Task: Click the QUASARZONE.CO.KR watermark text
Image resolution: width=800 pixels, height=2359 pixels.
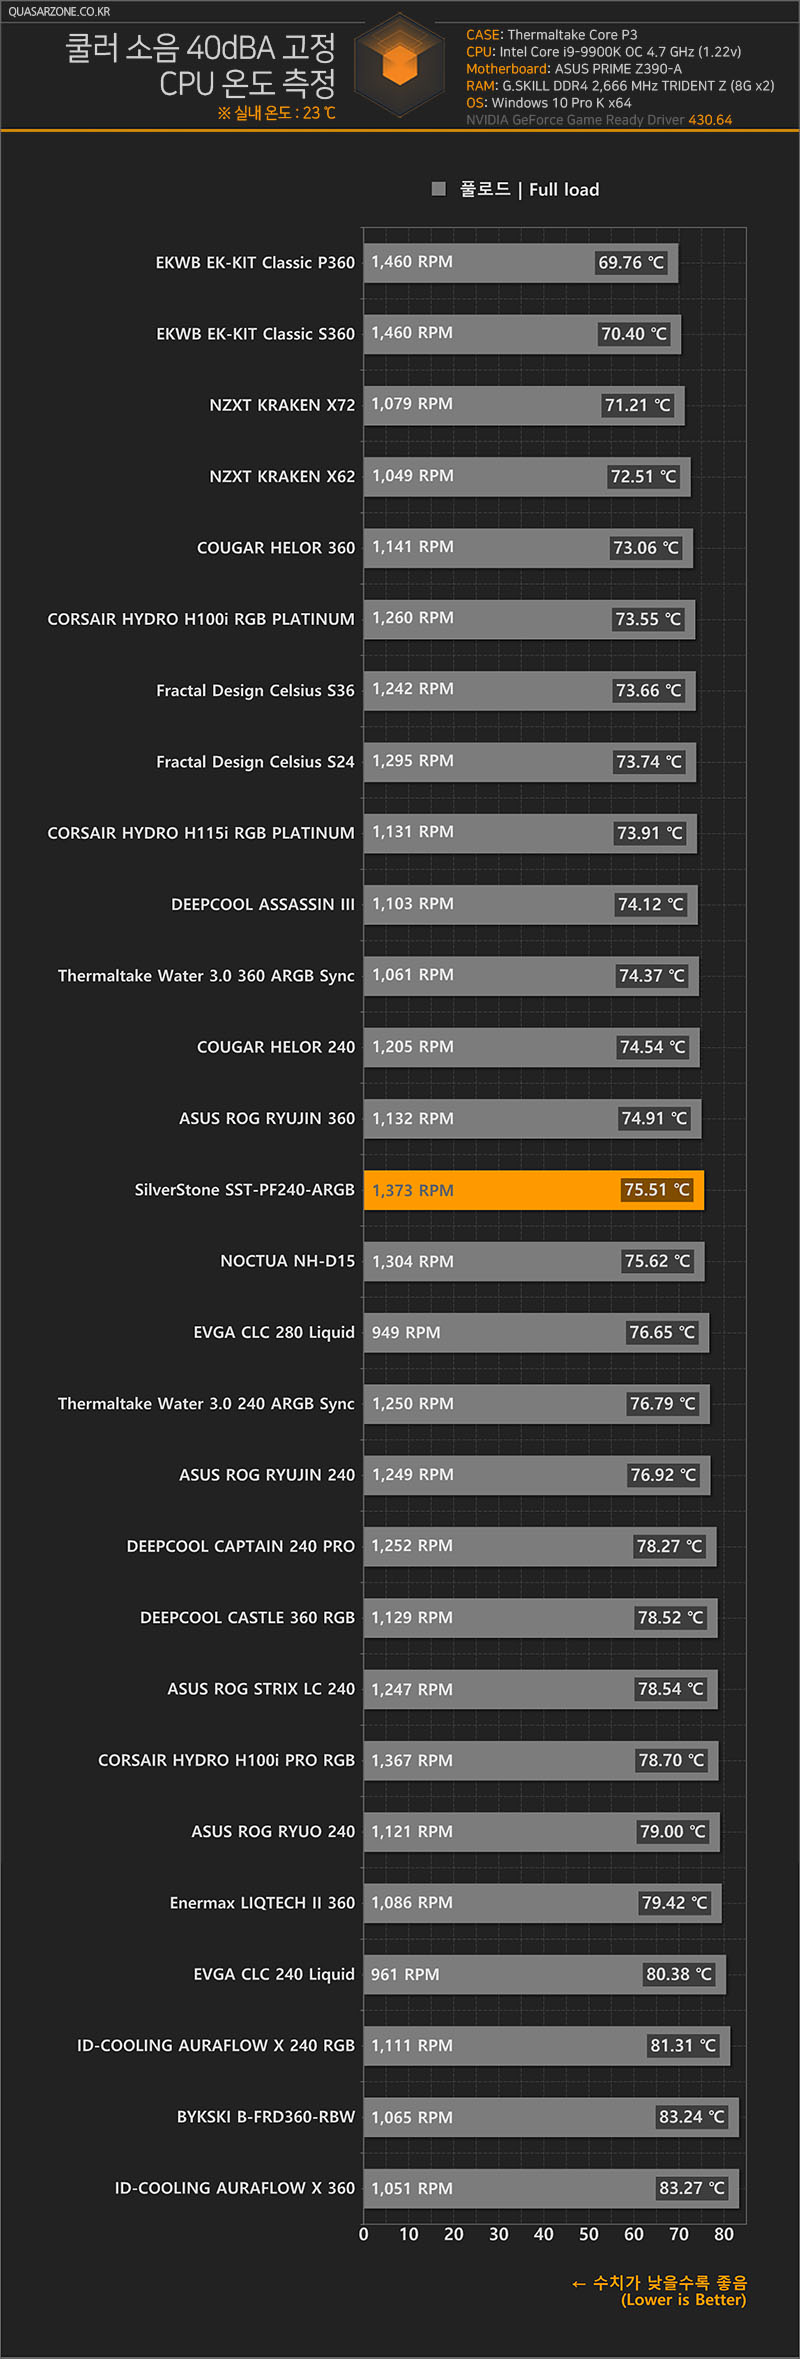Action: point(58,12)
